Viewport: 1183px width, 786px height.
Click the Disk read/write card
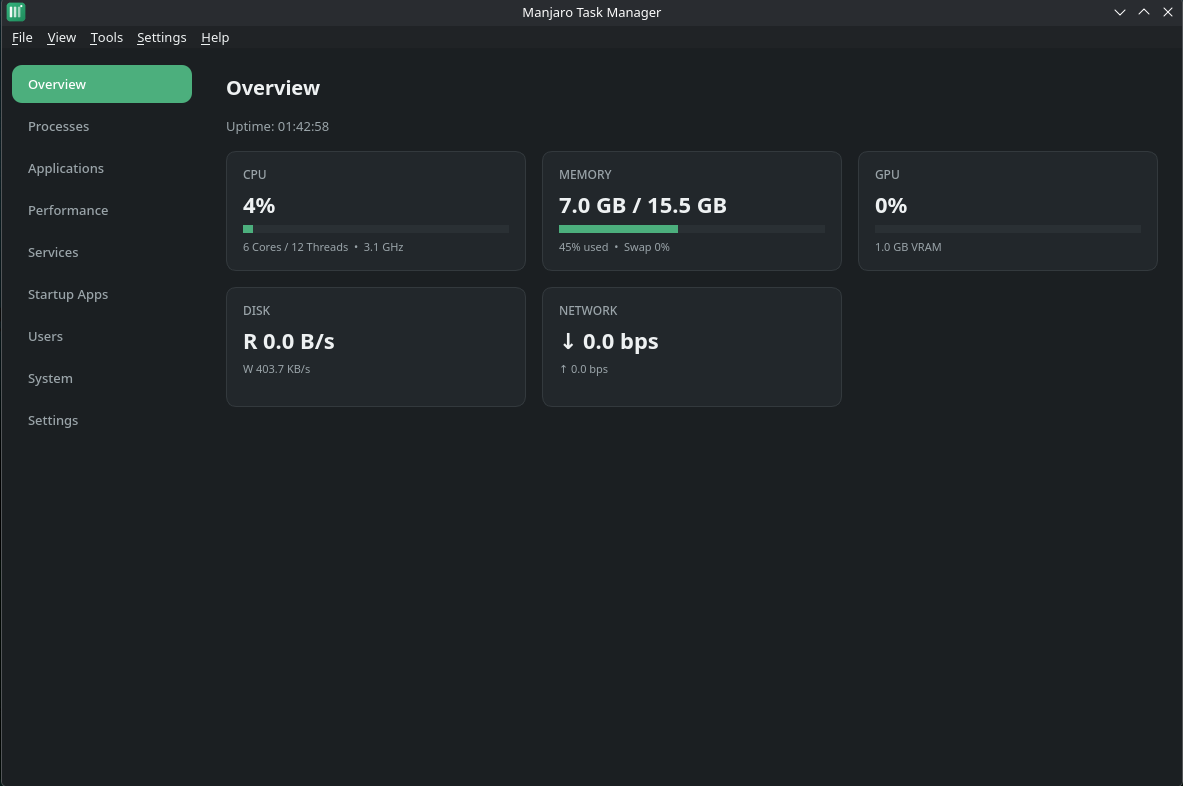click(x=376, y=347)
